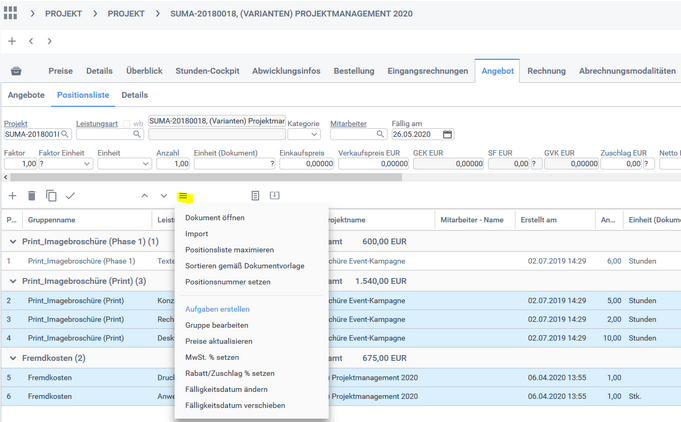Open the app grid menu
Viewport: 681px width, 422px height.
(12, 14)
